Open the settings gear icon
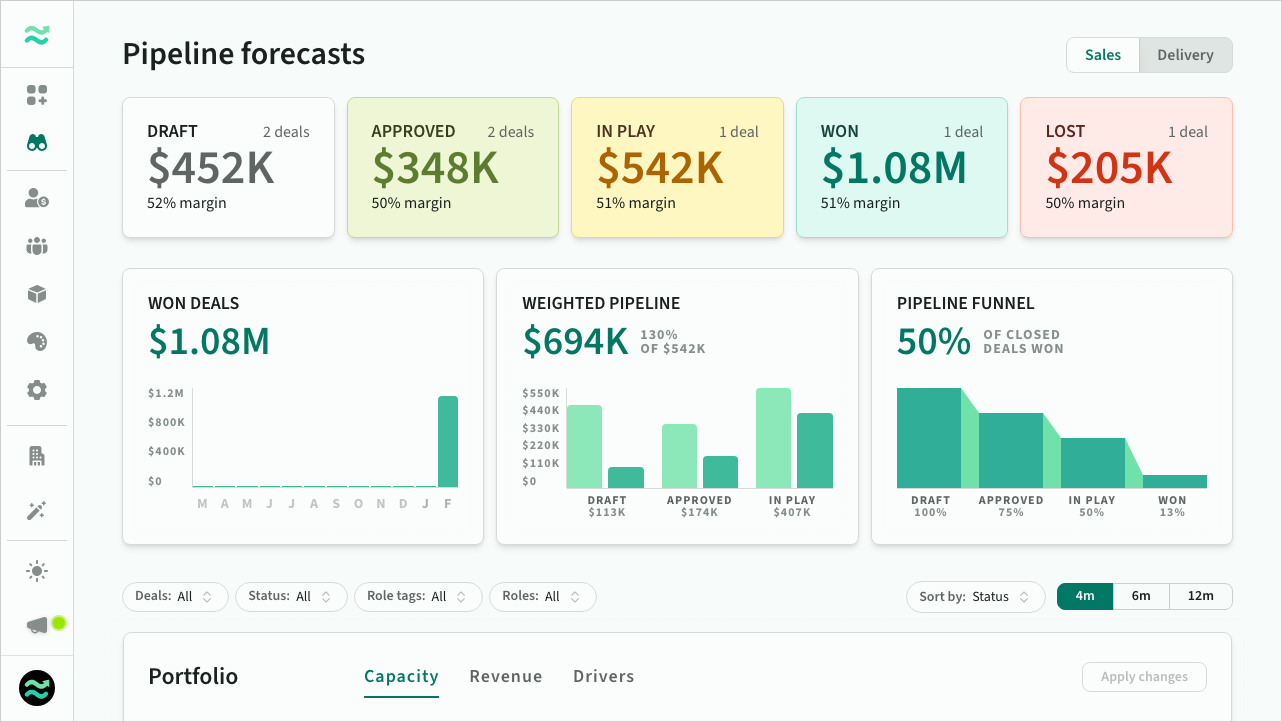 point(37,390)
